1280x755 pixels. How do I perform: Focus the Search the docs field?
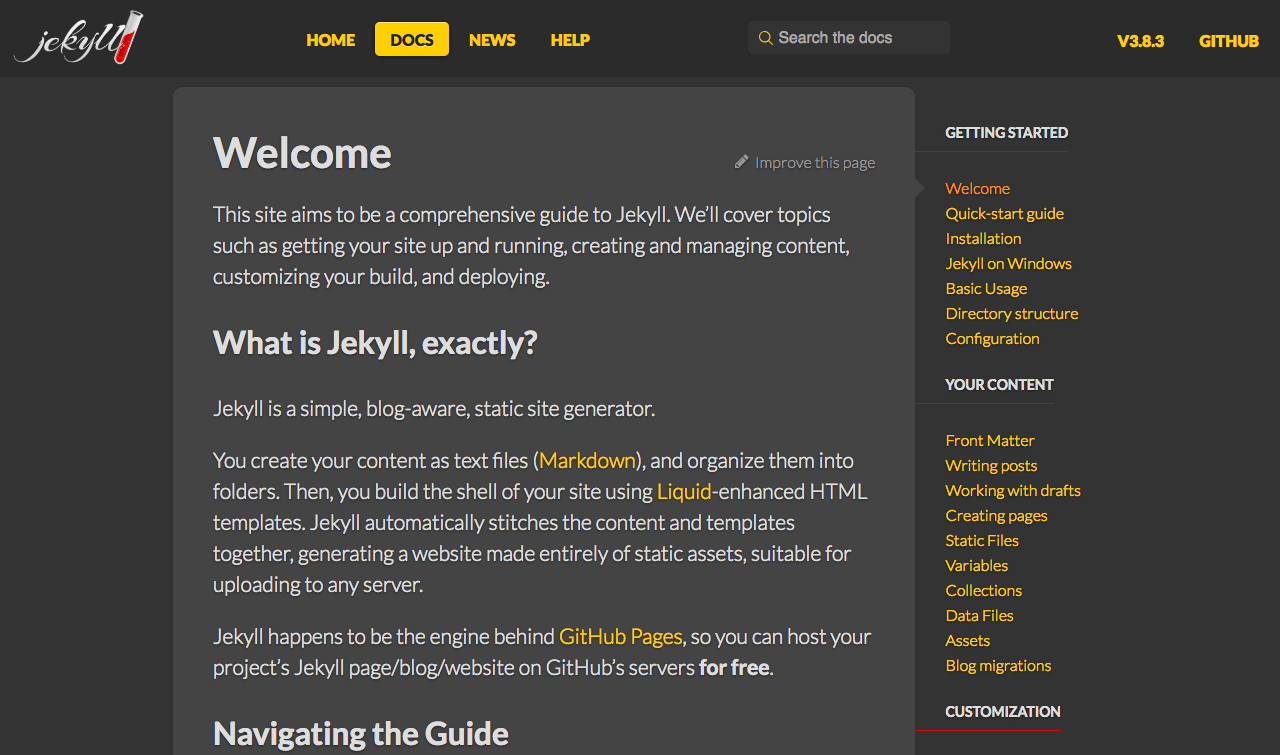(x=849, y=38)
